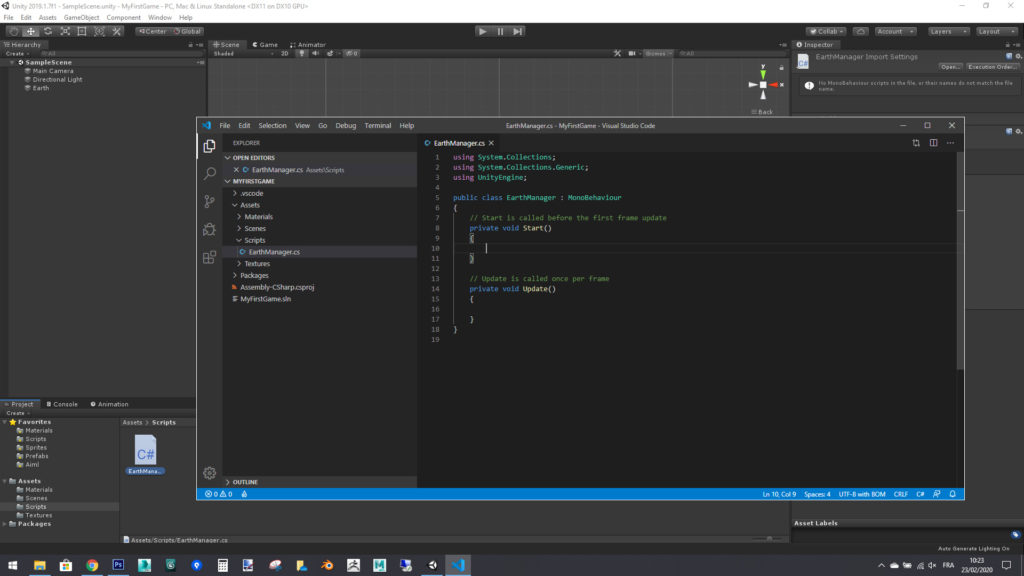
Task: Open the Terminal menu in VS Code
Action: (x=378, y=125)
